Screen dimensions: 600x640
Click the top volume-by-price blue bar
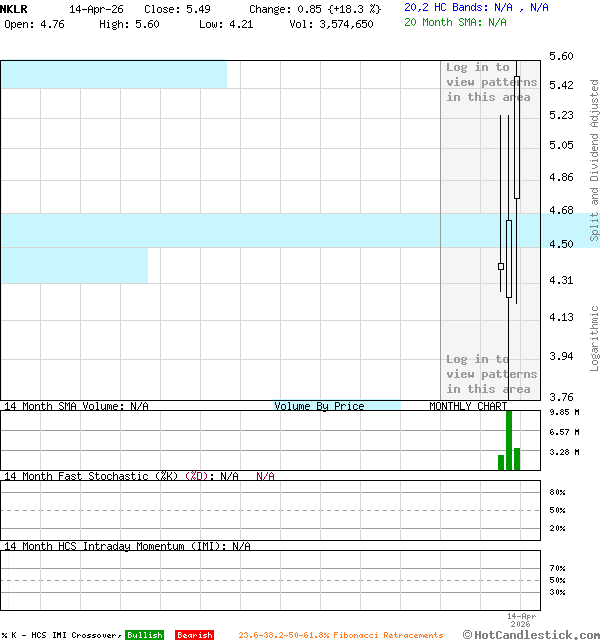[x=113, y=74]
